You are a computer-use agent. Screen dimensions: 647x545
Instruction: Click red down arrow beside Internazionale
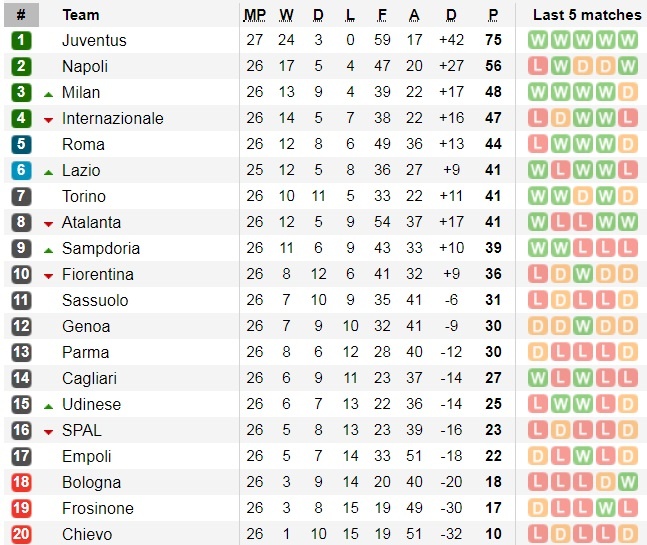48,120
